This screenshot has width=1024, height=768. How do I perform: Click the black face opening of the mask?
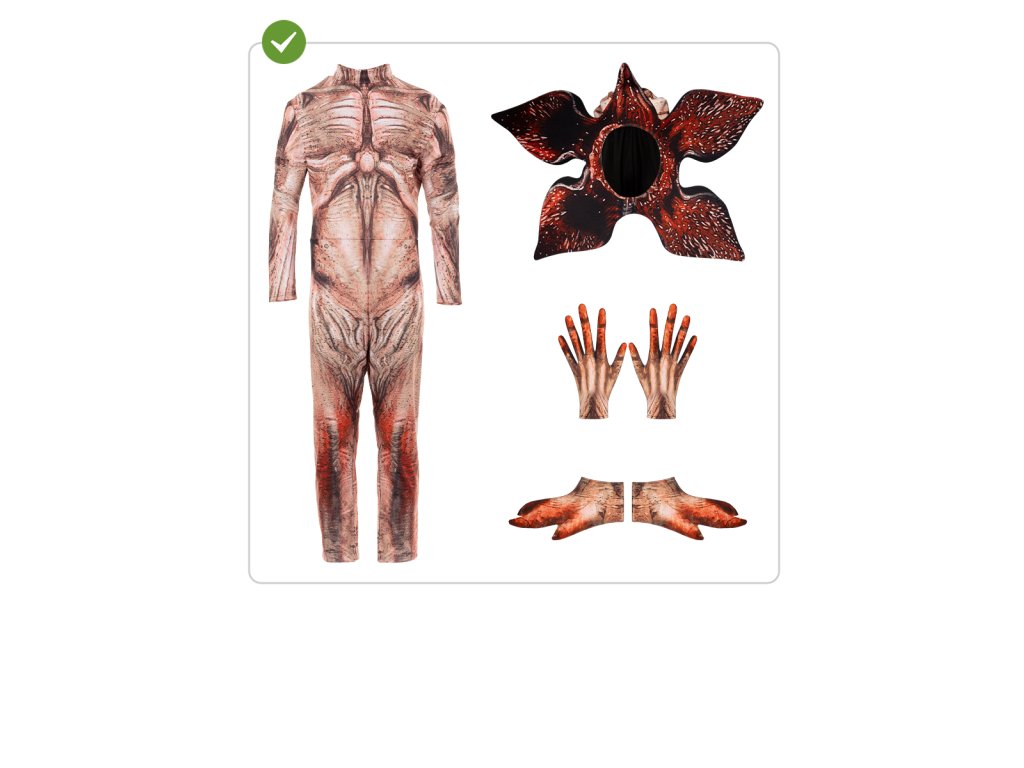pos(626,159)
